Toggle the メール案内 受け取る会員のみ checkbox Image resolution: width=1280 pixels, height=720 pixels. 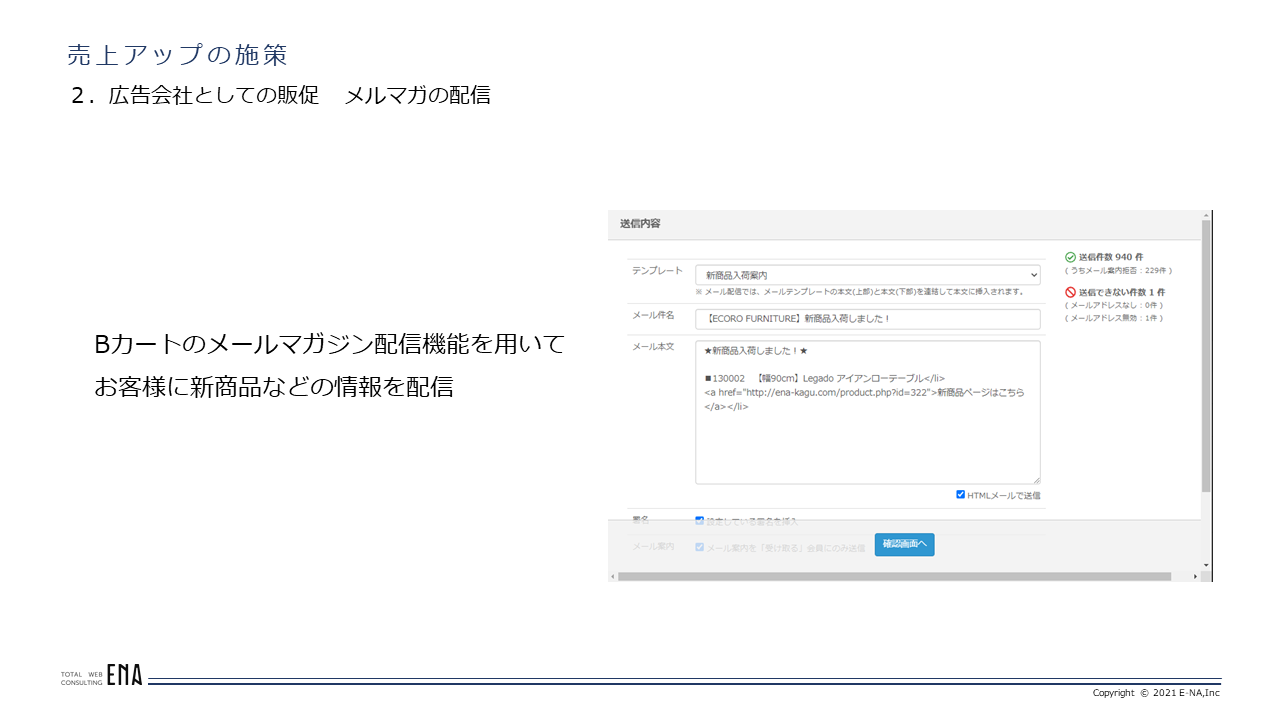[700, 547]
